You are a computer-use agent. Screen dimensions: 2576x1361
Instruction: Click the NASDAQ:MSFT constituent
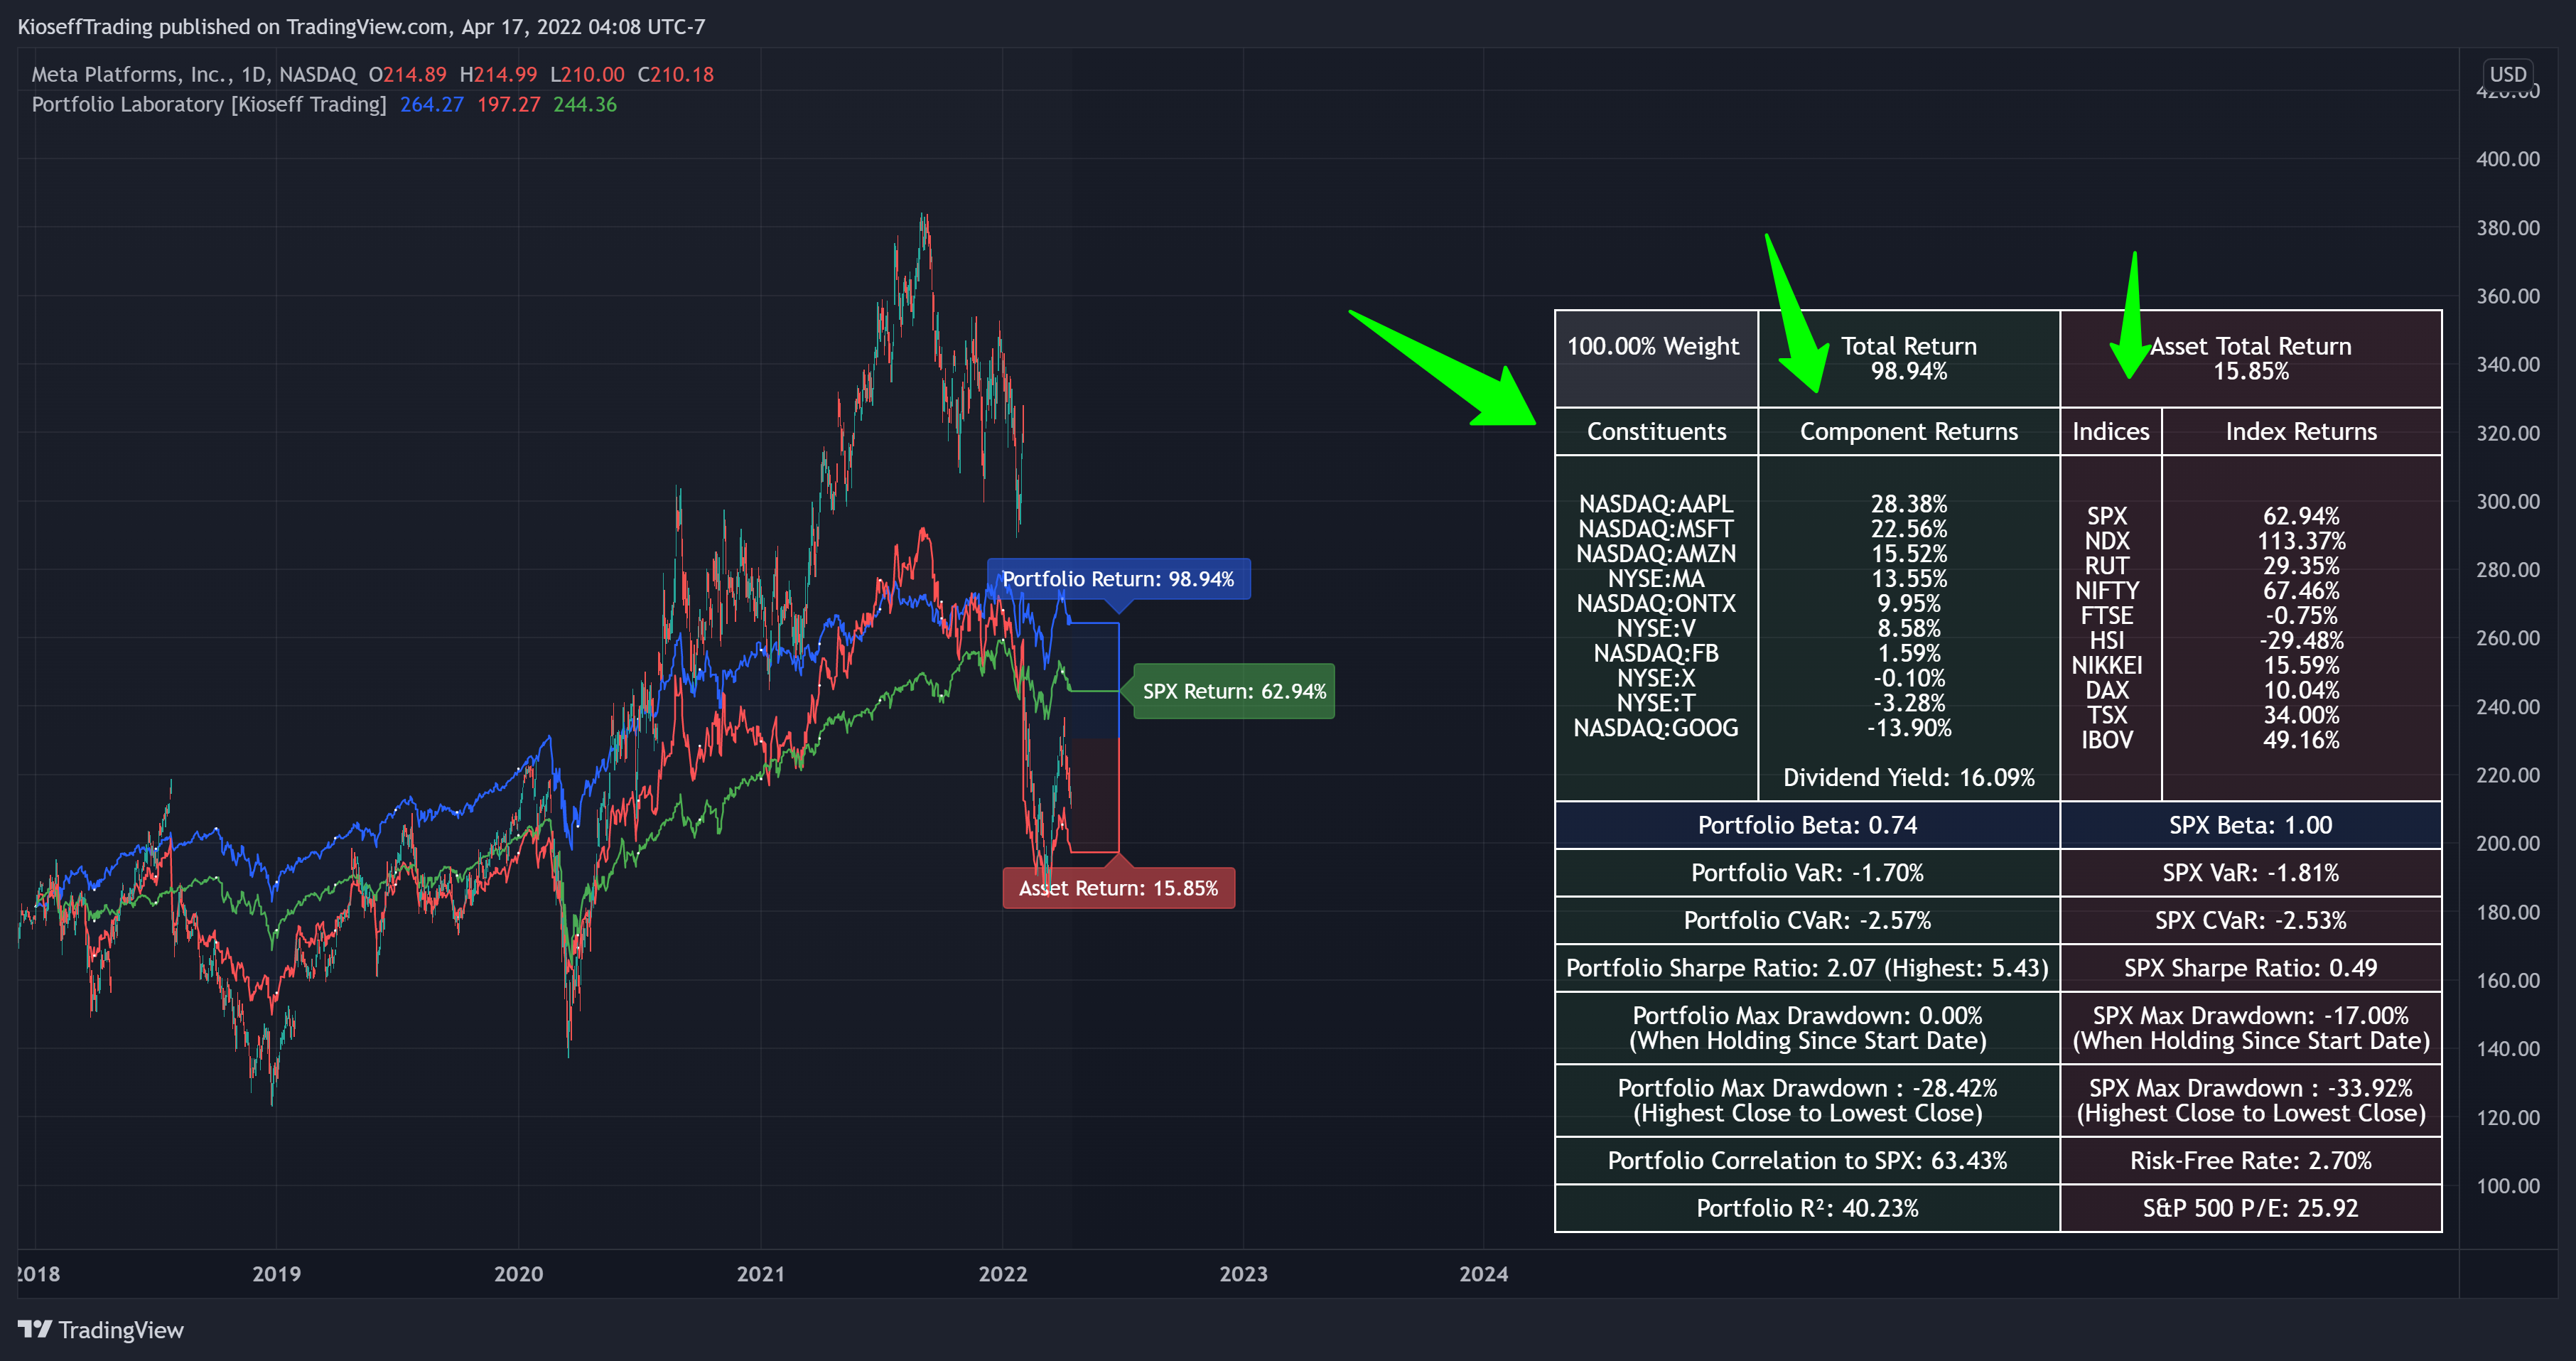click(1656, 529)
